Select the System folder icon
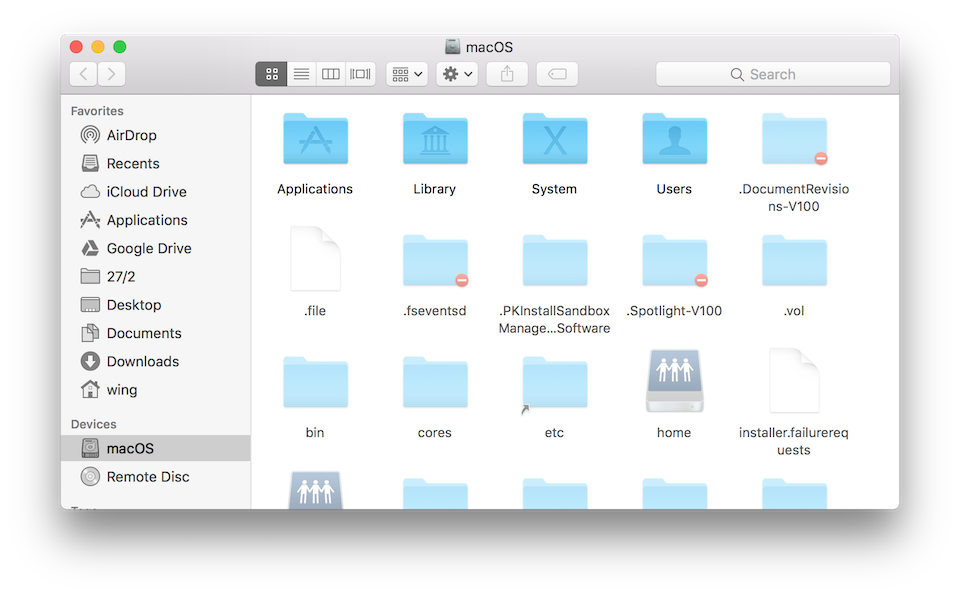The image size is (960, 596). [x=555, y=139]
